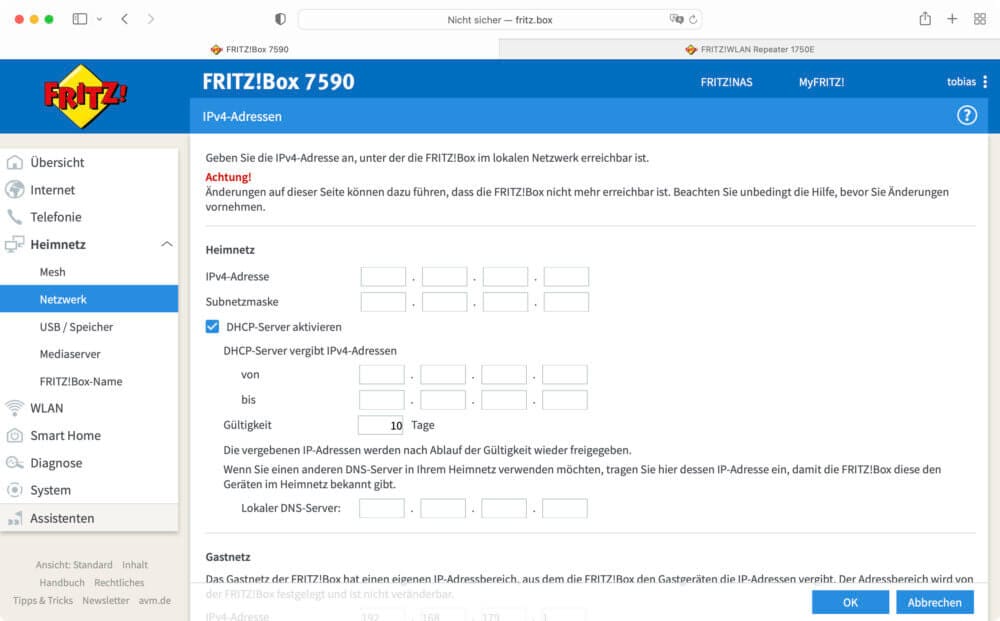Click the Übersicht home icon
The height and width of the screenshot is (621, 1000).
14,163
